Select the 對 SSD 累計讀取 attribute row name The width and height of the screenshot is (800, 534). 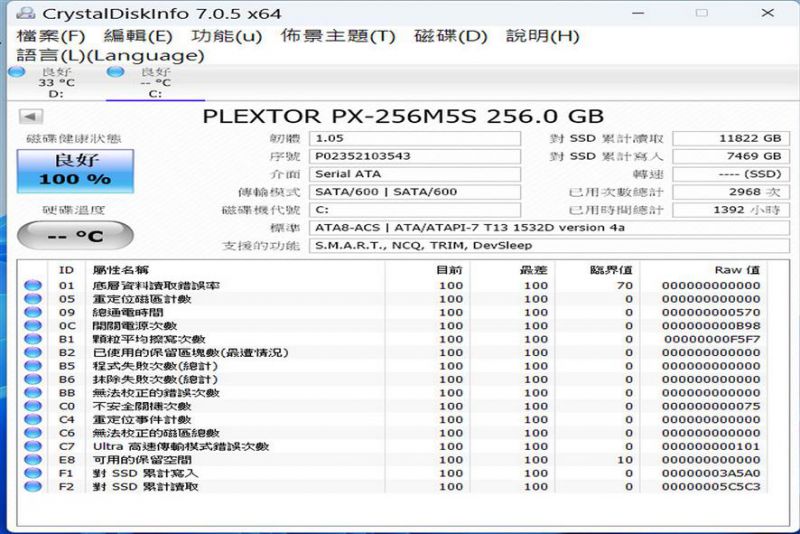(145, 487)
